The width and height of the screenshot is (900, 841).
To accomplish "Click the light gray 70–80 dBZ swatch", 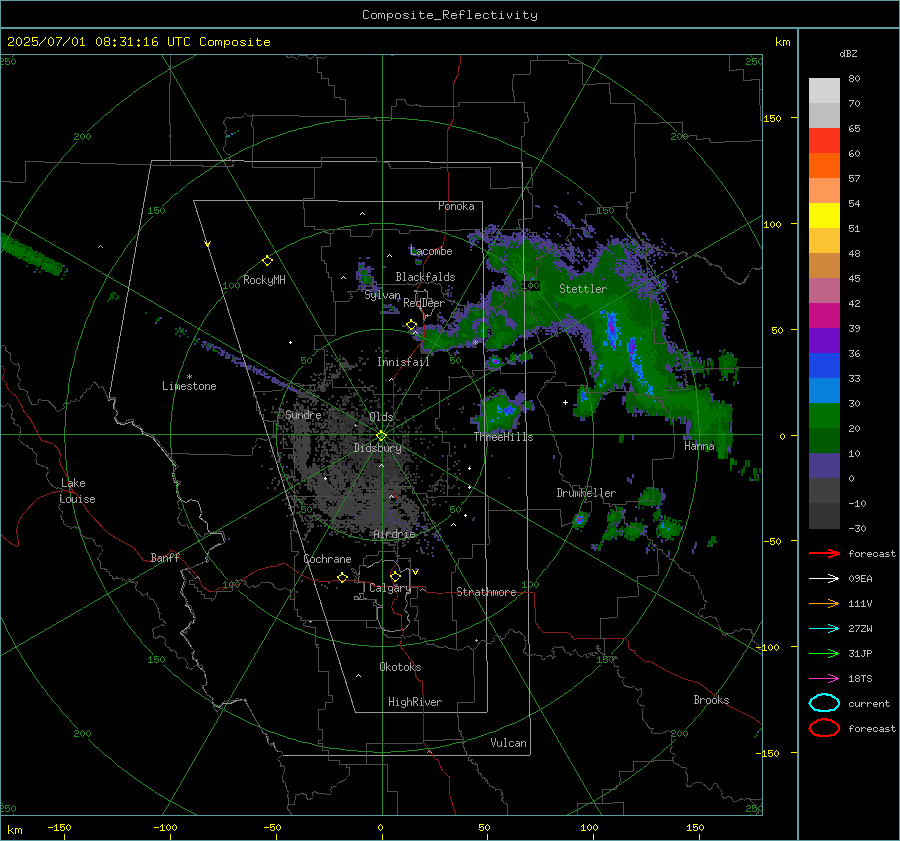I will 824,91.
